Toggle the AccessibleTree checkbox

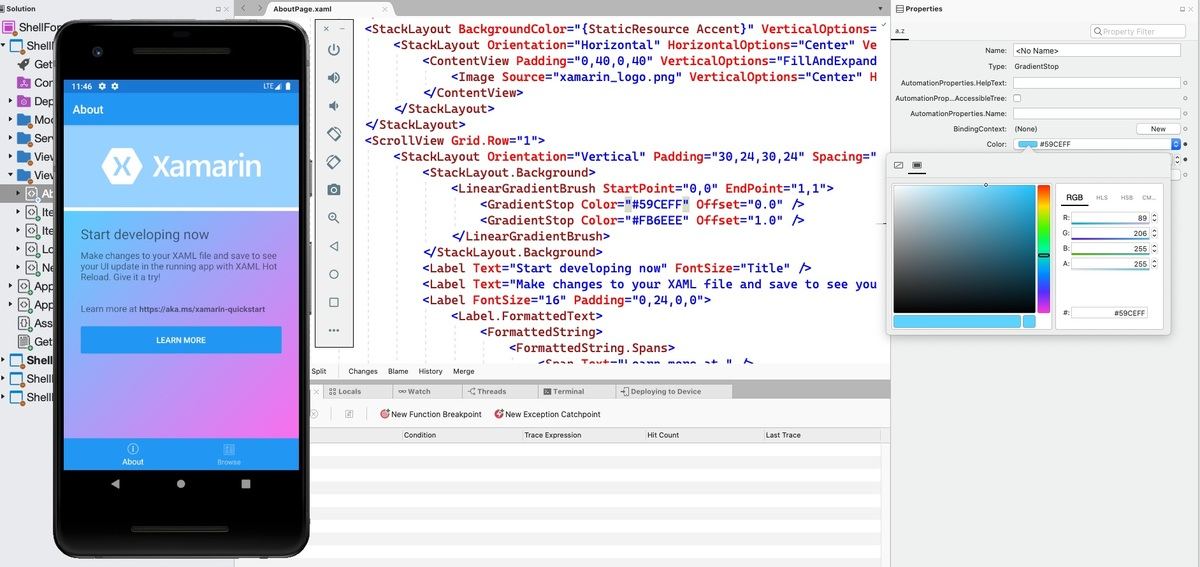[1017, 98]
